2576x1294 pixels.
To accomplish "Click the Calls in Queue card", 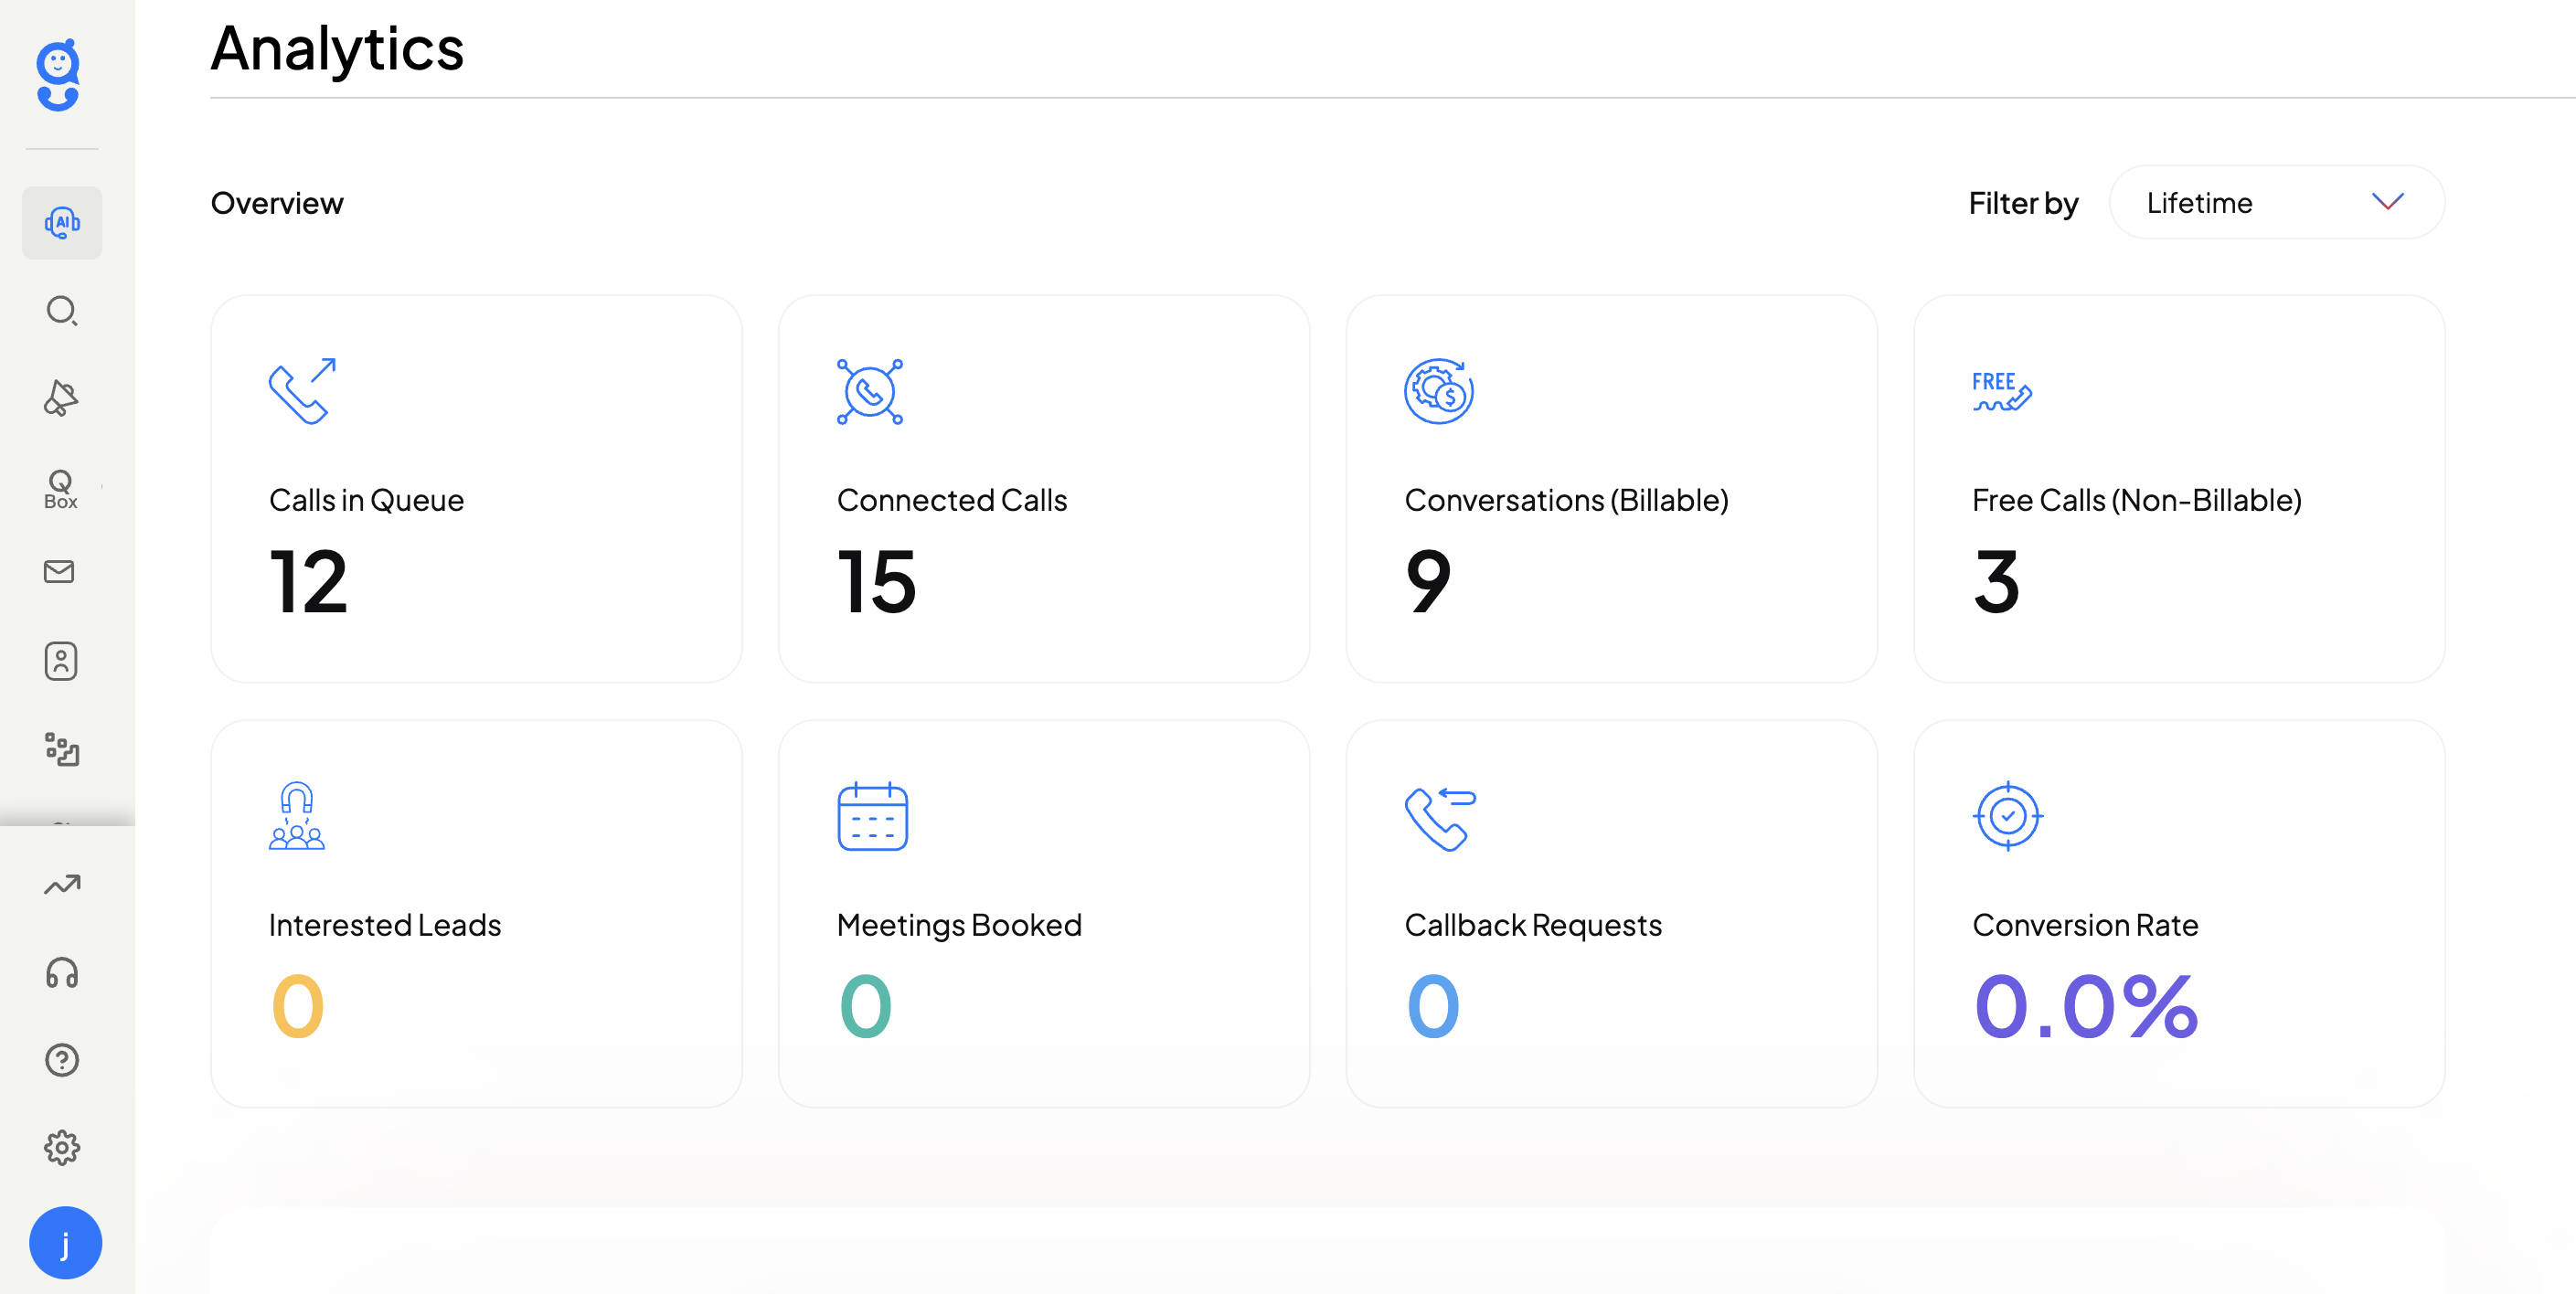I will click(x=476, y=488).
